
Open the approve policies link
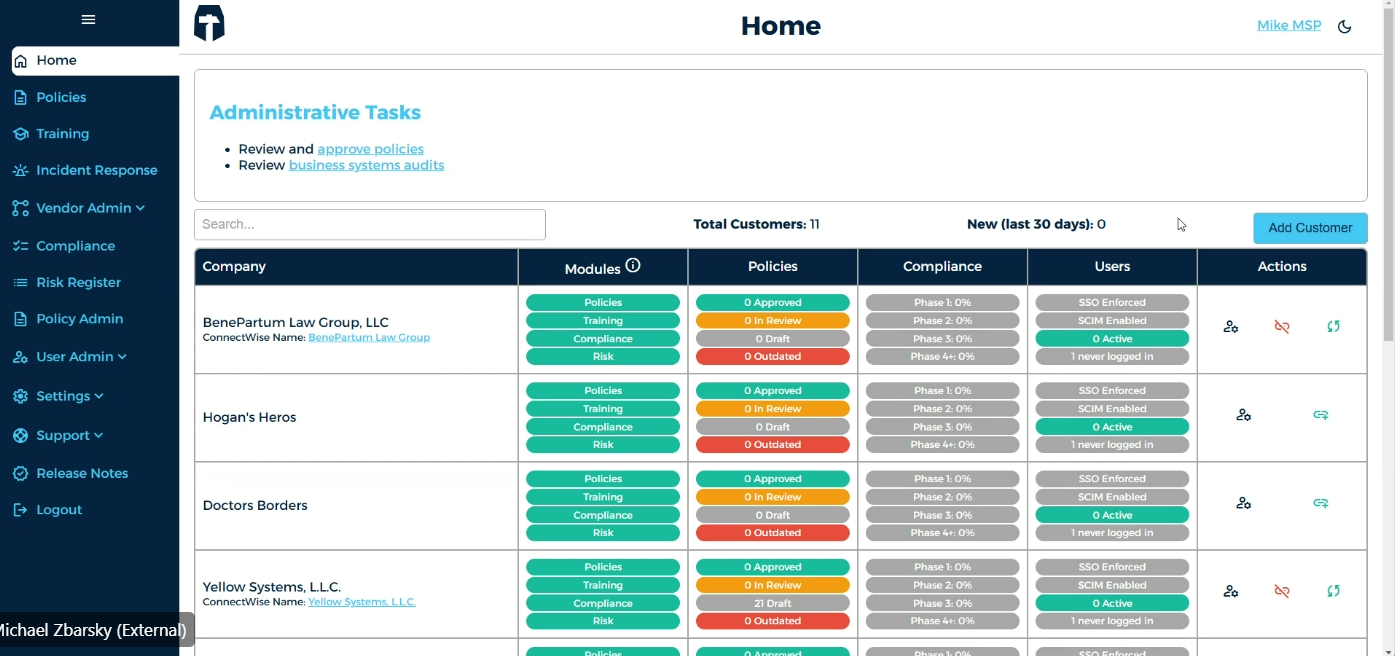(370, 148)
